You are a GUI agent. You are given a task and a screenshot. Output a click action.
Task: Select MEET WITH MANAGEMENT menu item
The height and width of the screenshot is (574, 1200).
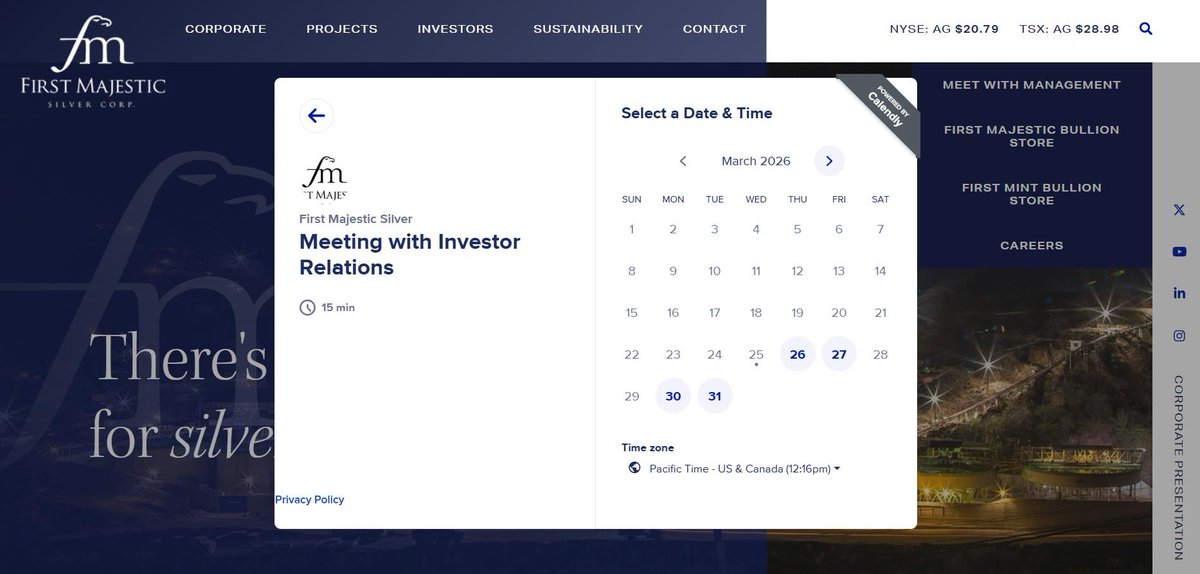[x=1032, y=85]
